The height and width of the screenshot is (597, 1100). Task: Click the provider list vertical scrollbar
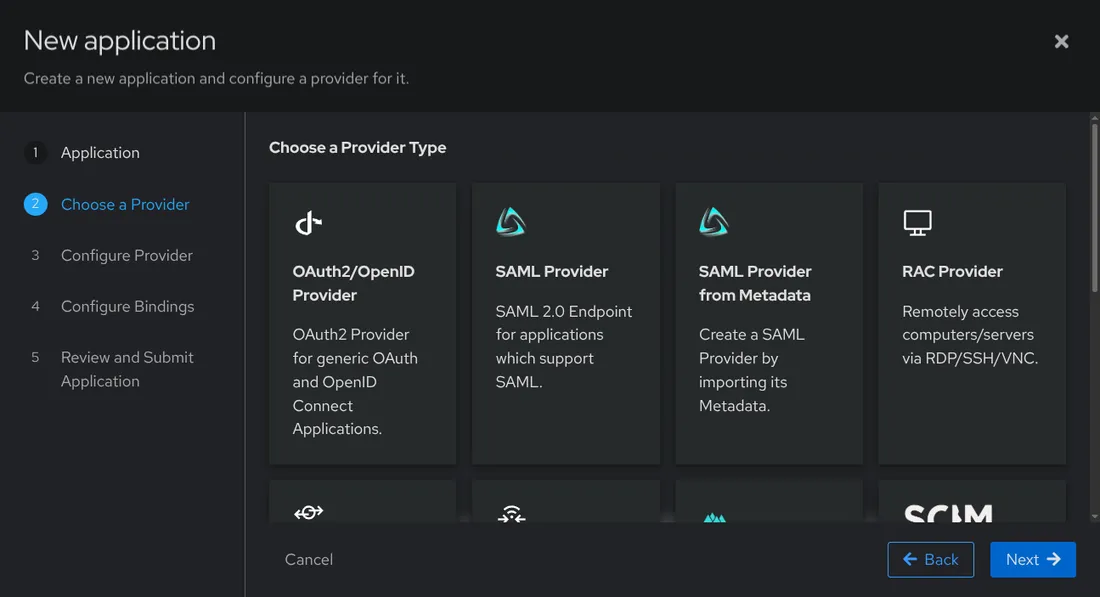[x=1094, y=209]
